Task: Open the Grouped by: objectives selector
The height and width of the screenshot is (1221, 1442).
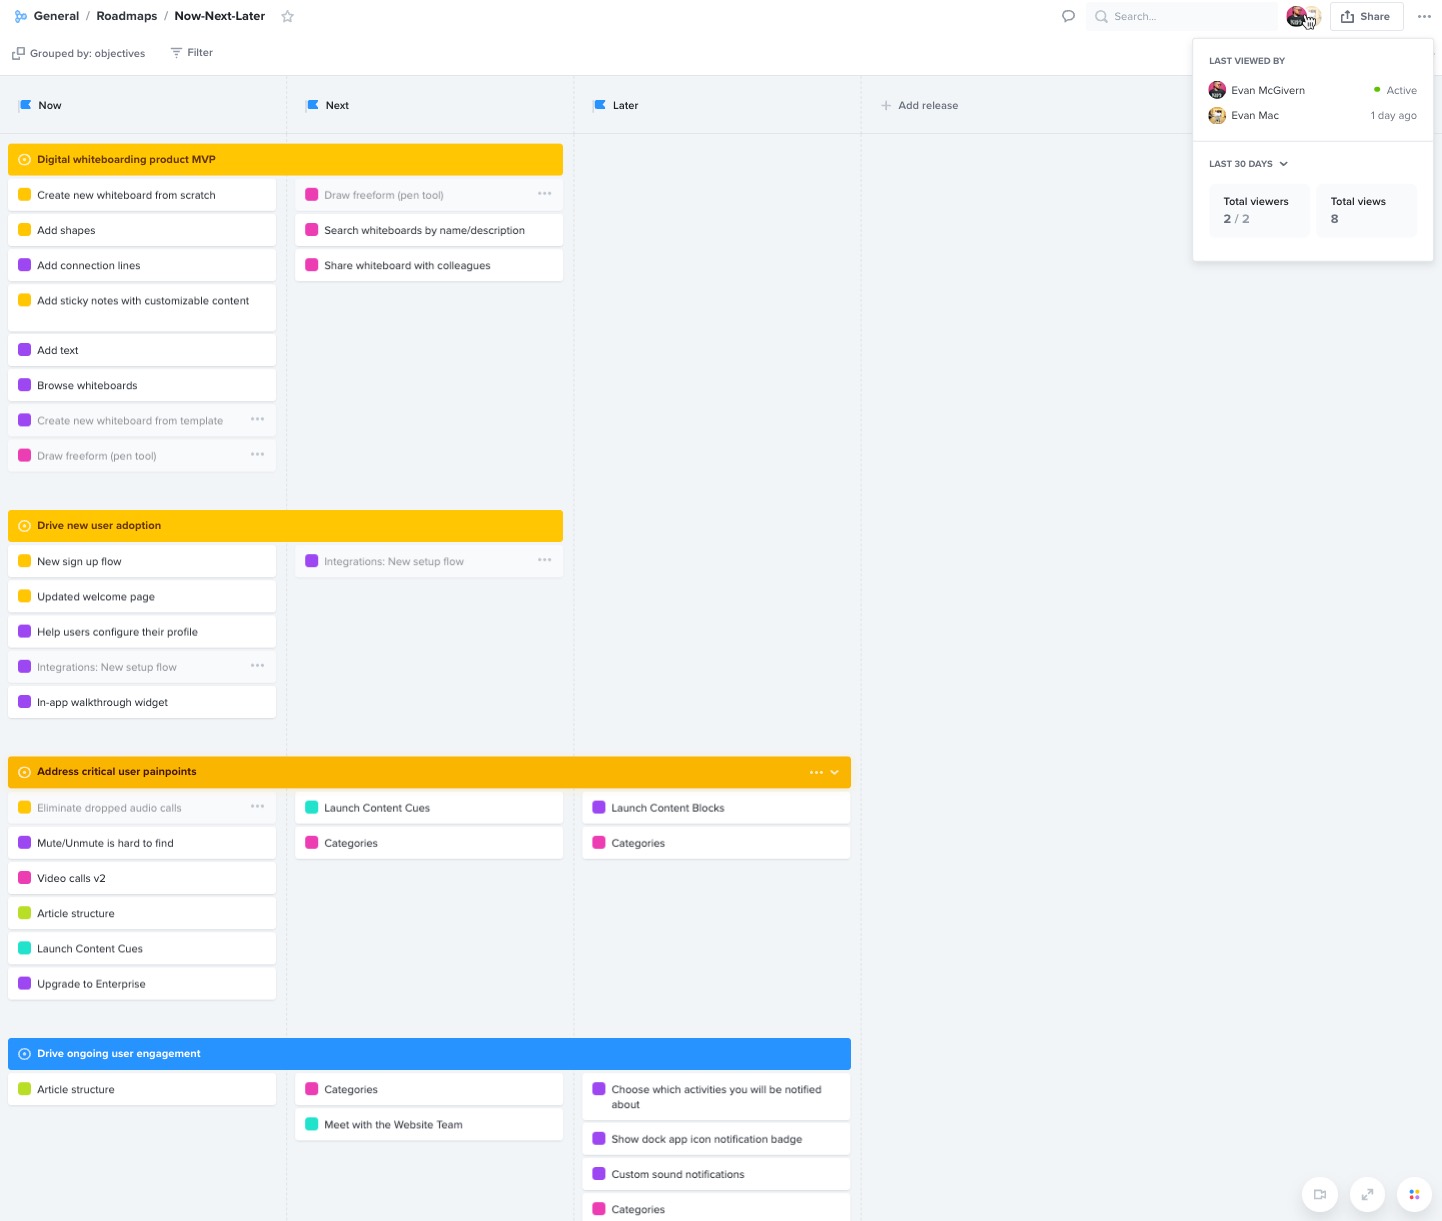Action: click(x=79, y=53)
